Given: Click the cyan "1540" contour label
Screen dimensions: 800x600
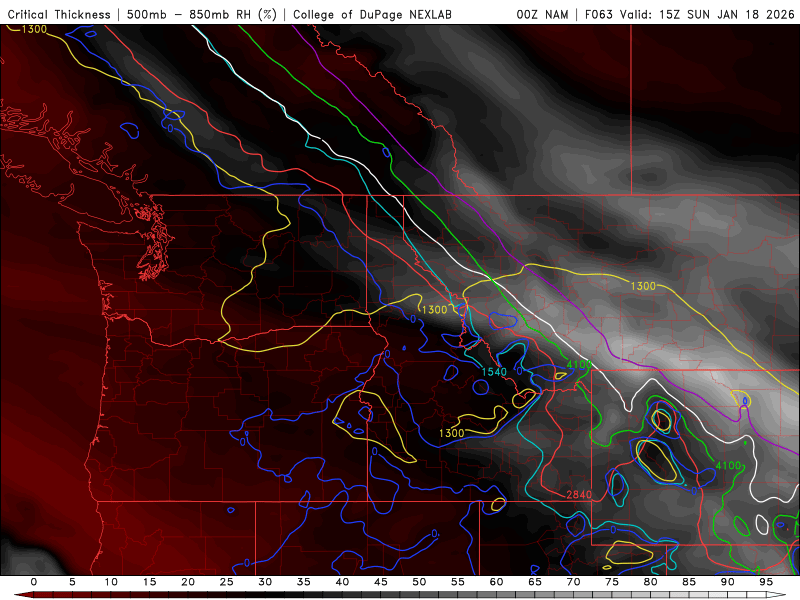Looking at the screenshot, I should (494, 372).
